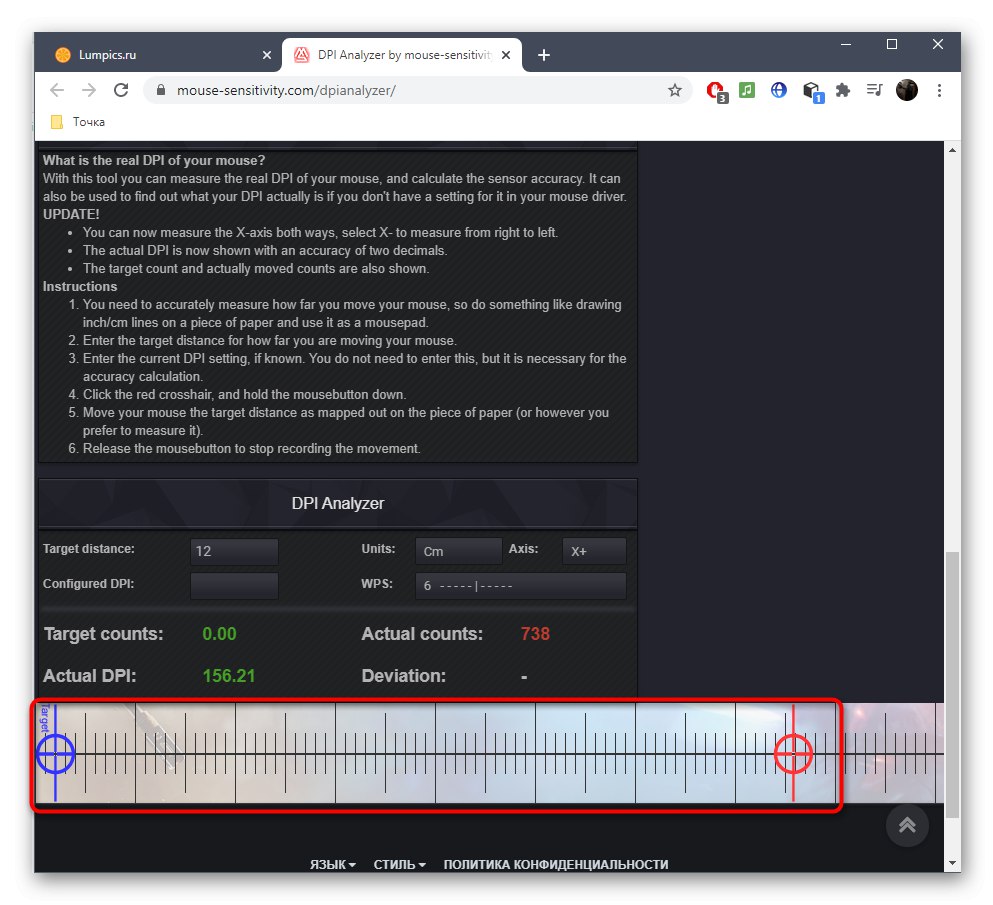Open the cube extension with badge
Image resolution: width=993 pixels, height=905 pixels.
coord(813,92)
